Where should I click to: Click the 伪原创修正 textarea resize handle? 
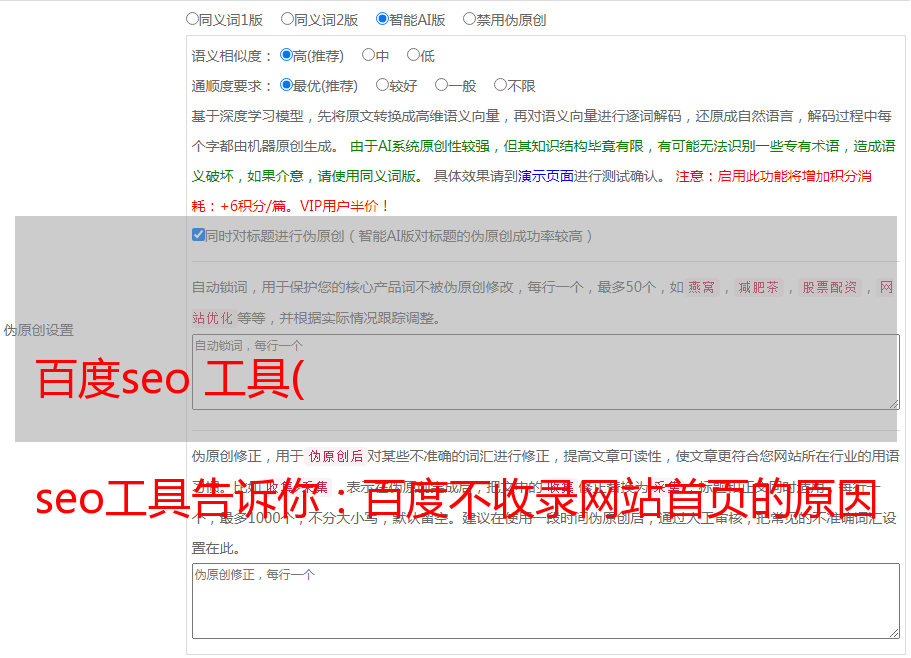(x=894, y=633)
